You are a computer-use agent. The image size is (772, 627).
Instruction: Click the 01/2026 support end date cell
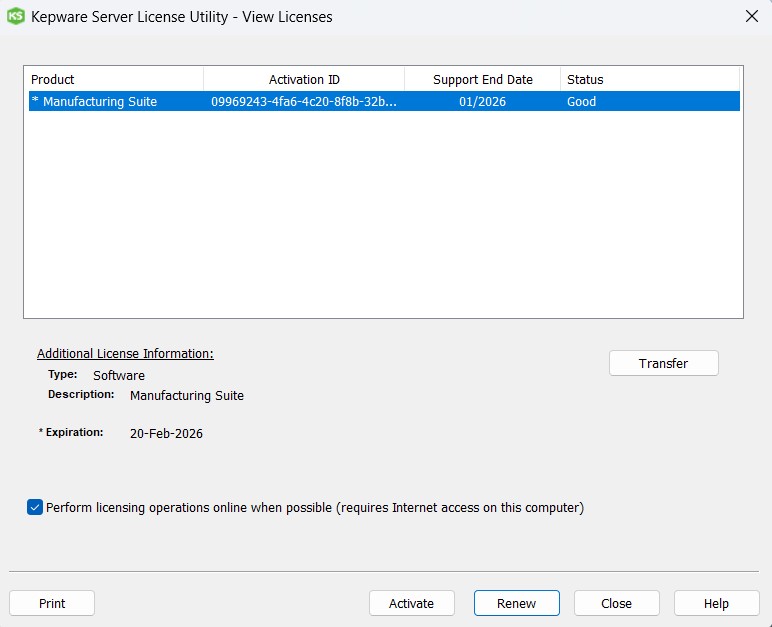click(482, 101)
